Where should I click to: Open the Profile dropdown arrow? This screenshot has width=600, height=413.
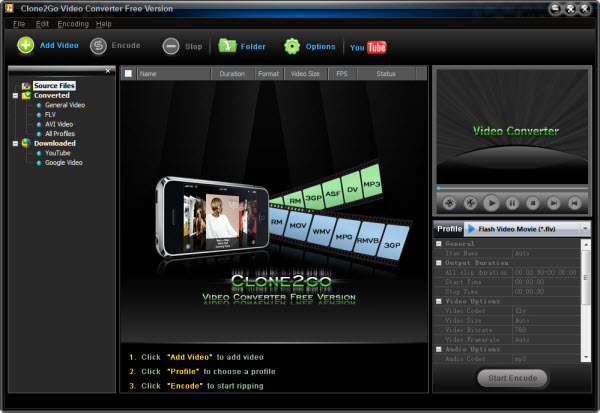pyautogui.click(x=585, y=229)
